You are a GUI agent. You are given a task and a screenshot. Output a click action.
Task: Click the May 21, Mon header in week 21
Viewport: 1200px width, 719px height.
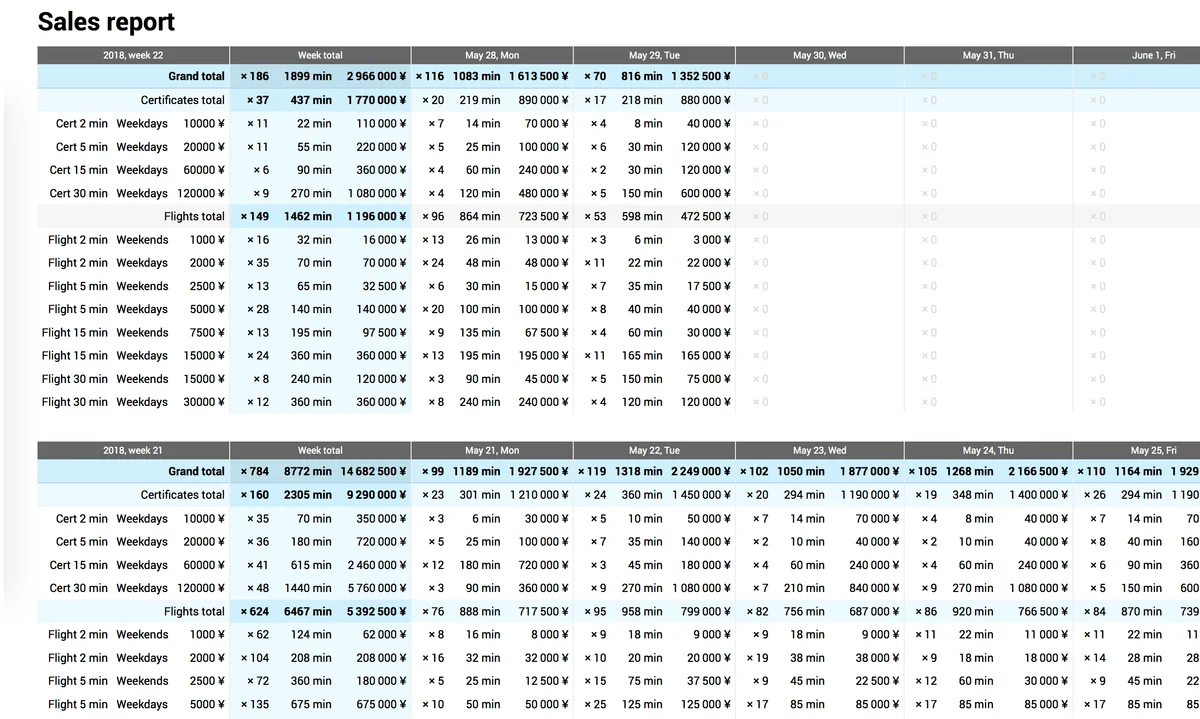[491, 450]
